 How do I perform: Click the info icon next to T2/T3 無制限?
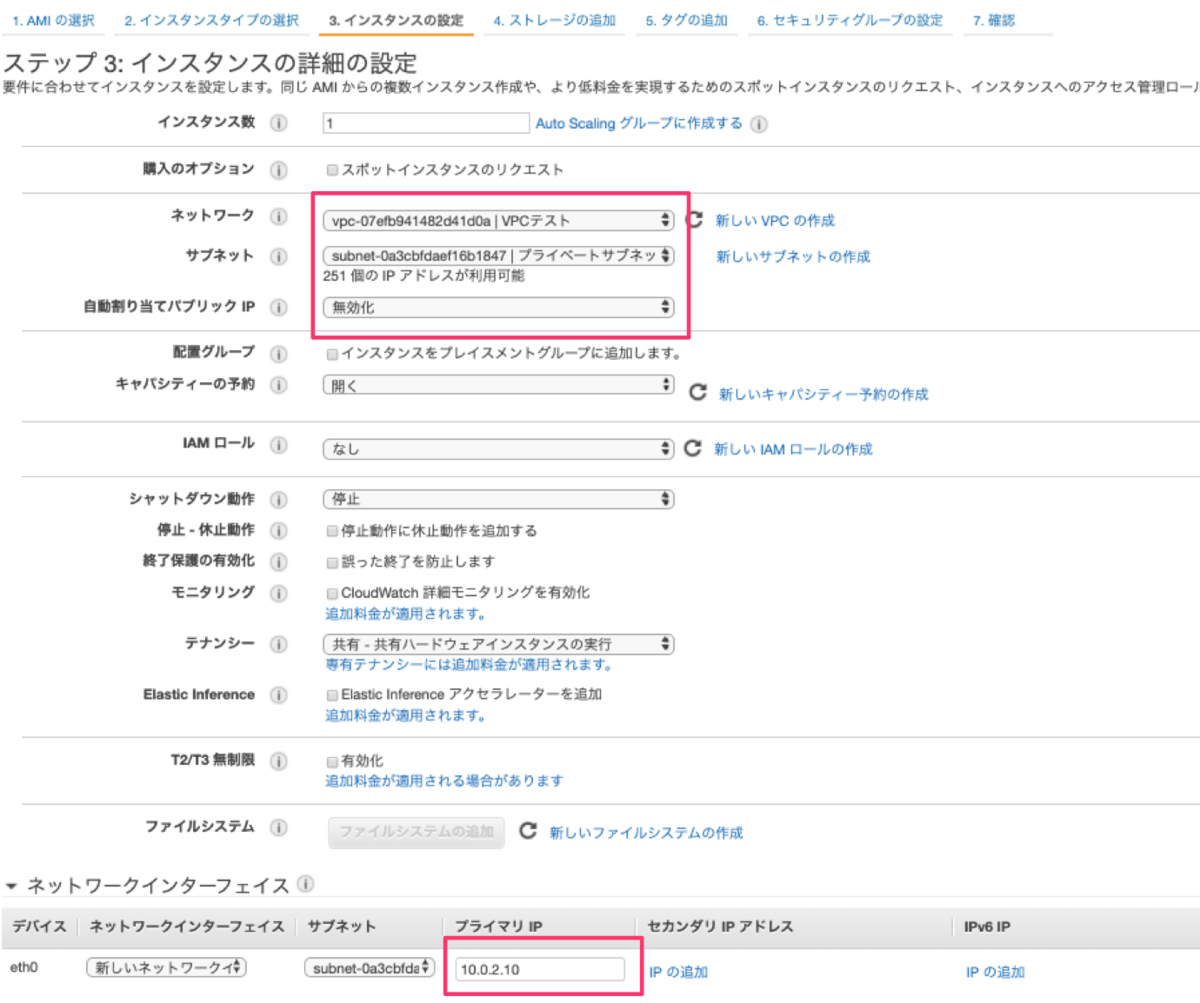pyautogui.click(x=280, y=760)
